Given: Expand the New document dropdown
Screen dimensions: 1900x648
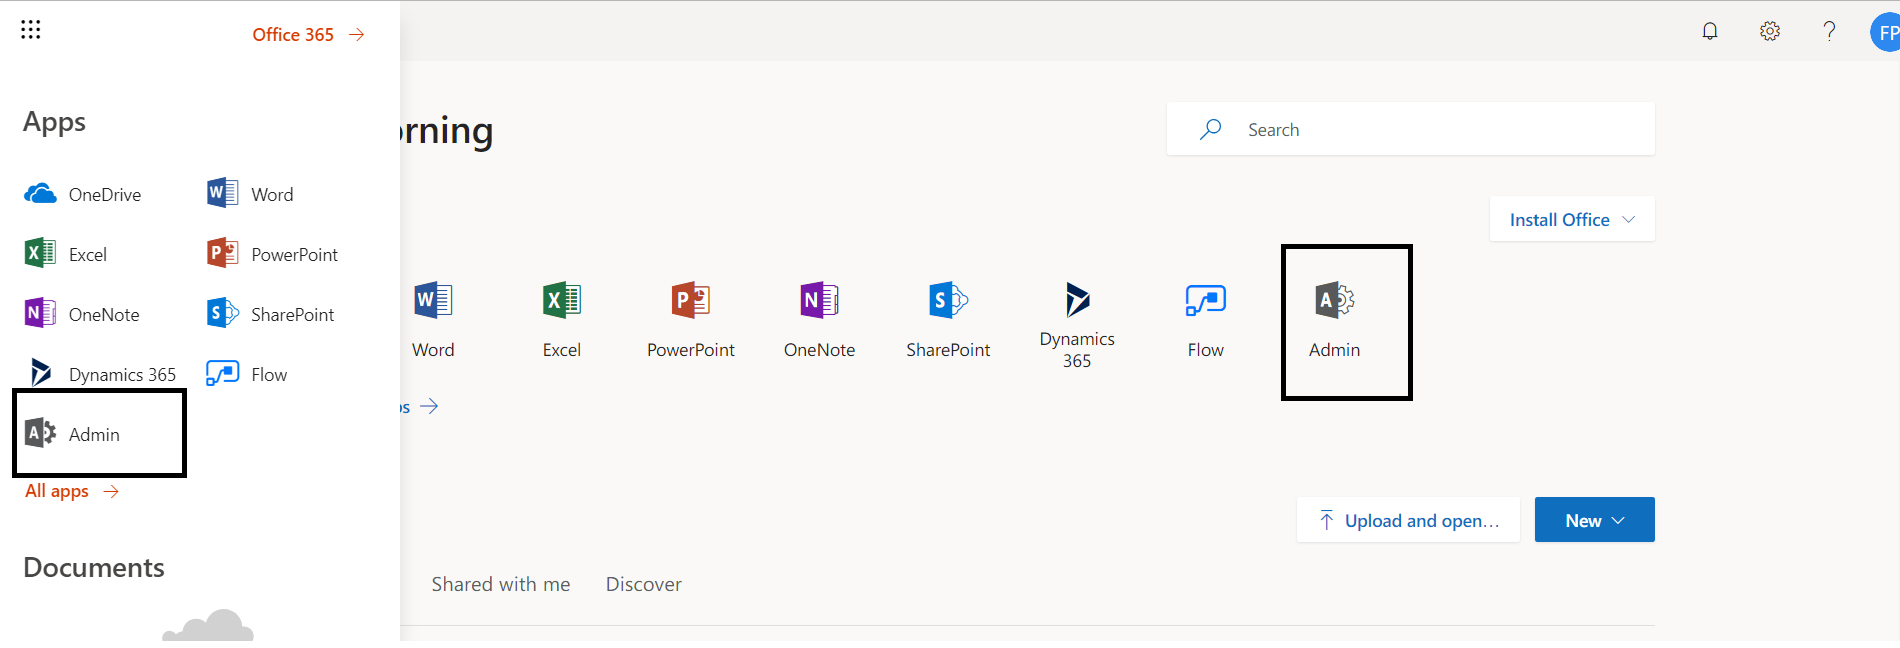Looking at the screenshot, I should (x=1594, y=520).
